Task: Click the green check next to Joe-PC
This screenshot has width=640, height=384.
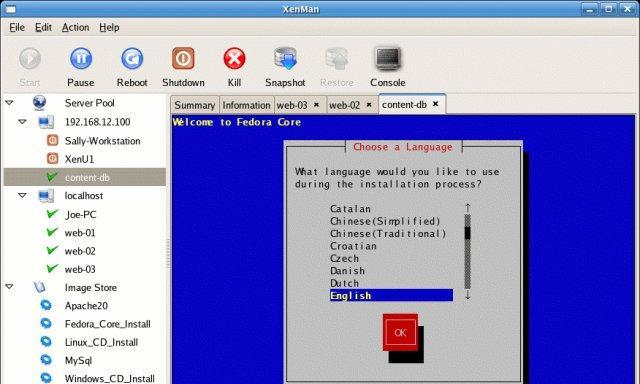Action: [x=52, y=213]
